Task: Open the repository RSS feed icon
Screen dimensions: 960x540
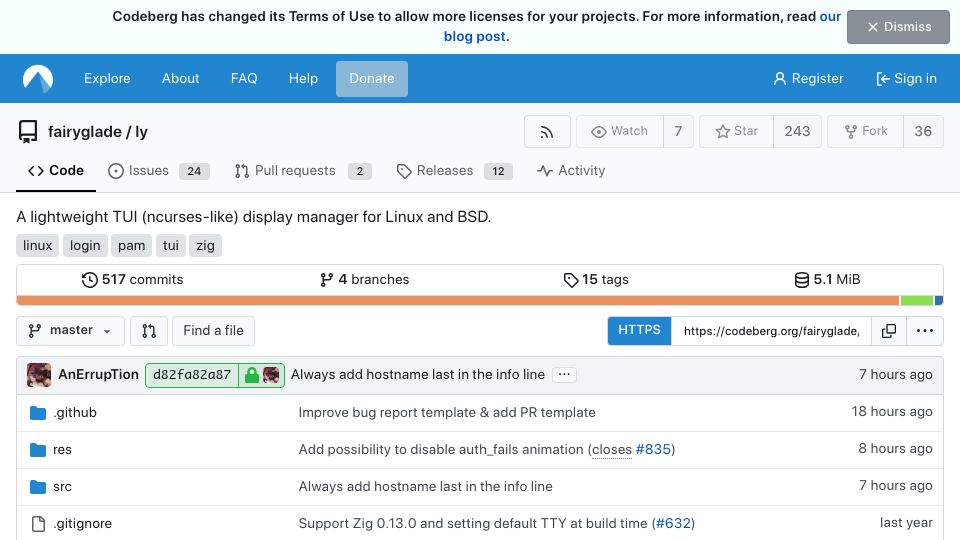Action: coord(547,132)
